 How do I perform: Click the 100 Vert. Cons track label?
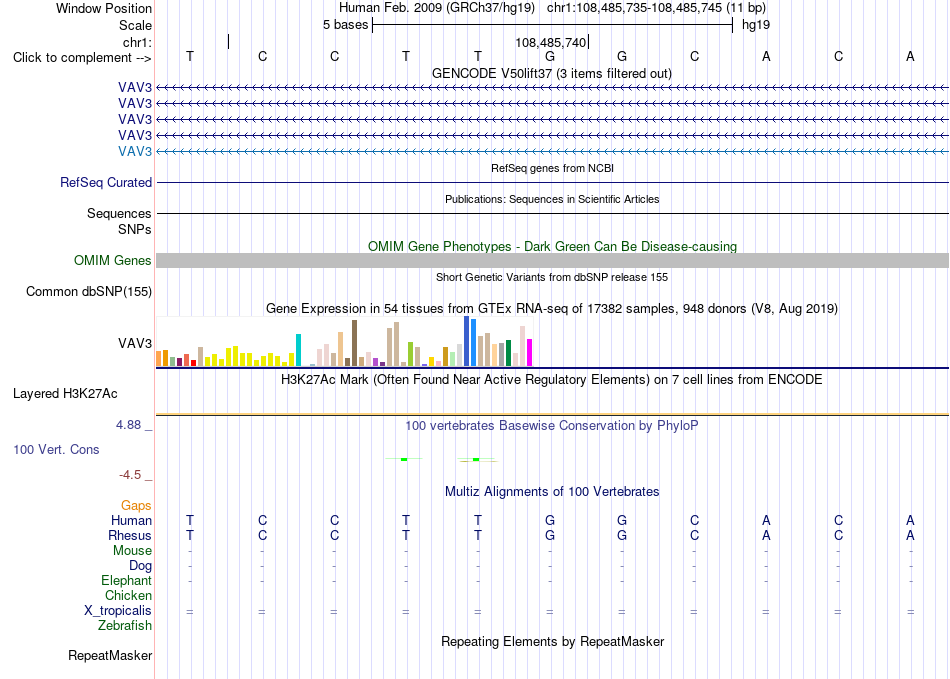56,449
